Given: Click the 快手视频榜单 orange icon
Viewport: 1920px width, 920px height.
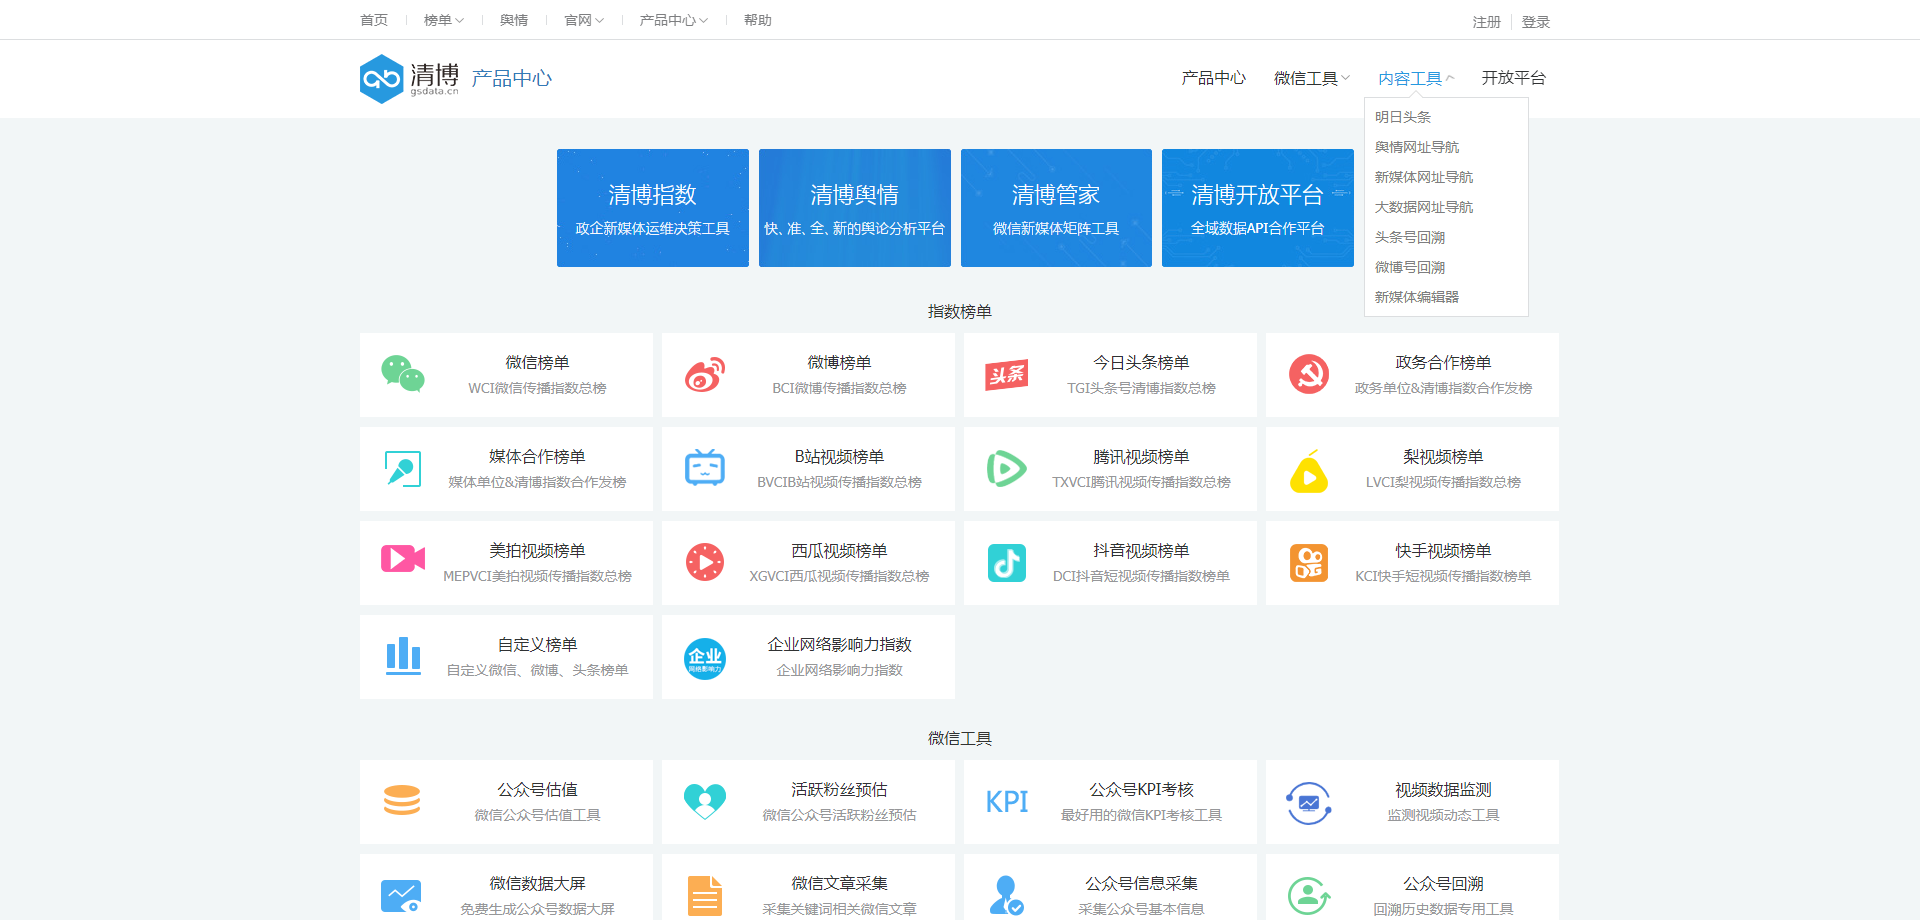Looking at the screenshot, I should [1309, 563].
